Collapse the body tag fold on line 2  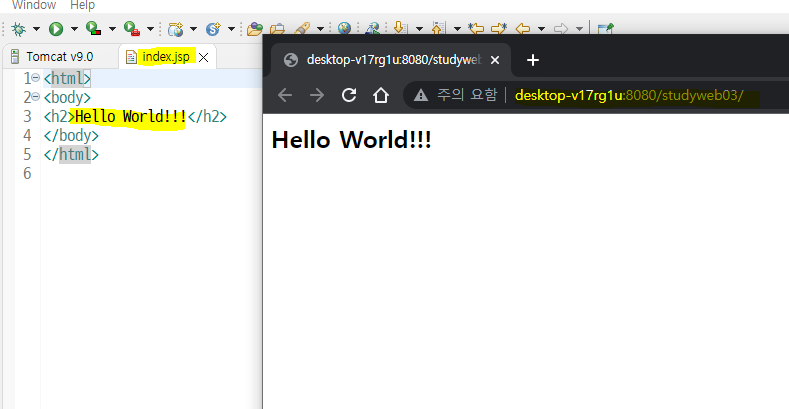[x=36, y=97]
